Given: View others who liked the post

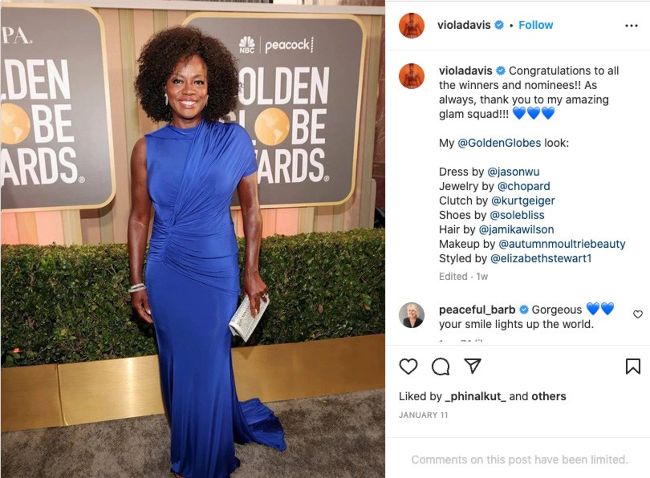Looking at the screenshot, I should click(548, 396).
